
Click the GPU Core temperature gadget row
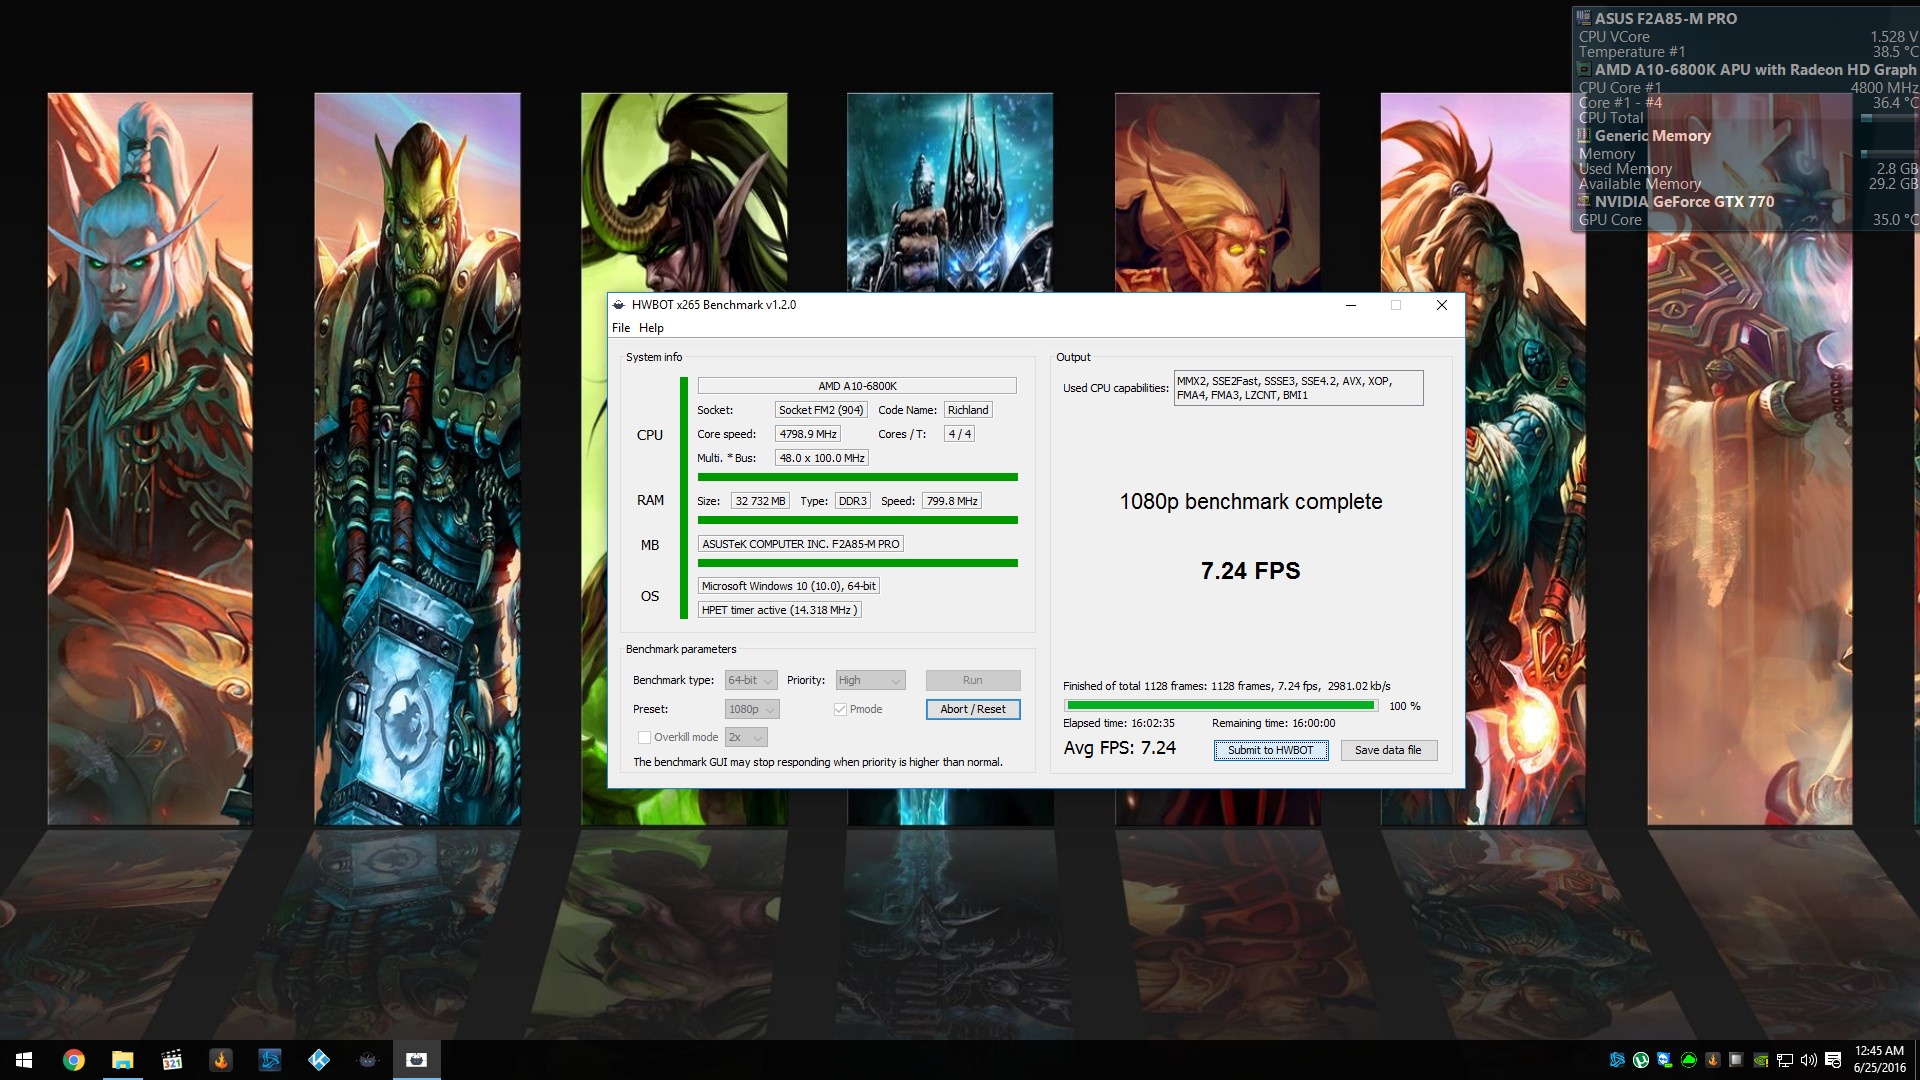(x=1747, y=220)
